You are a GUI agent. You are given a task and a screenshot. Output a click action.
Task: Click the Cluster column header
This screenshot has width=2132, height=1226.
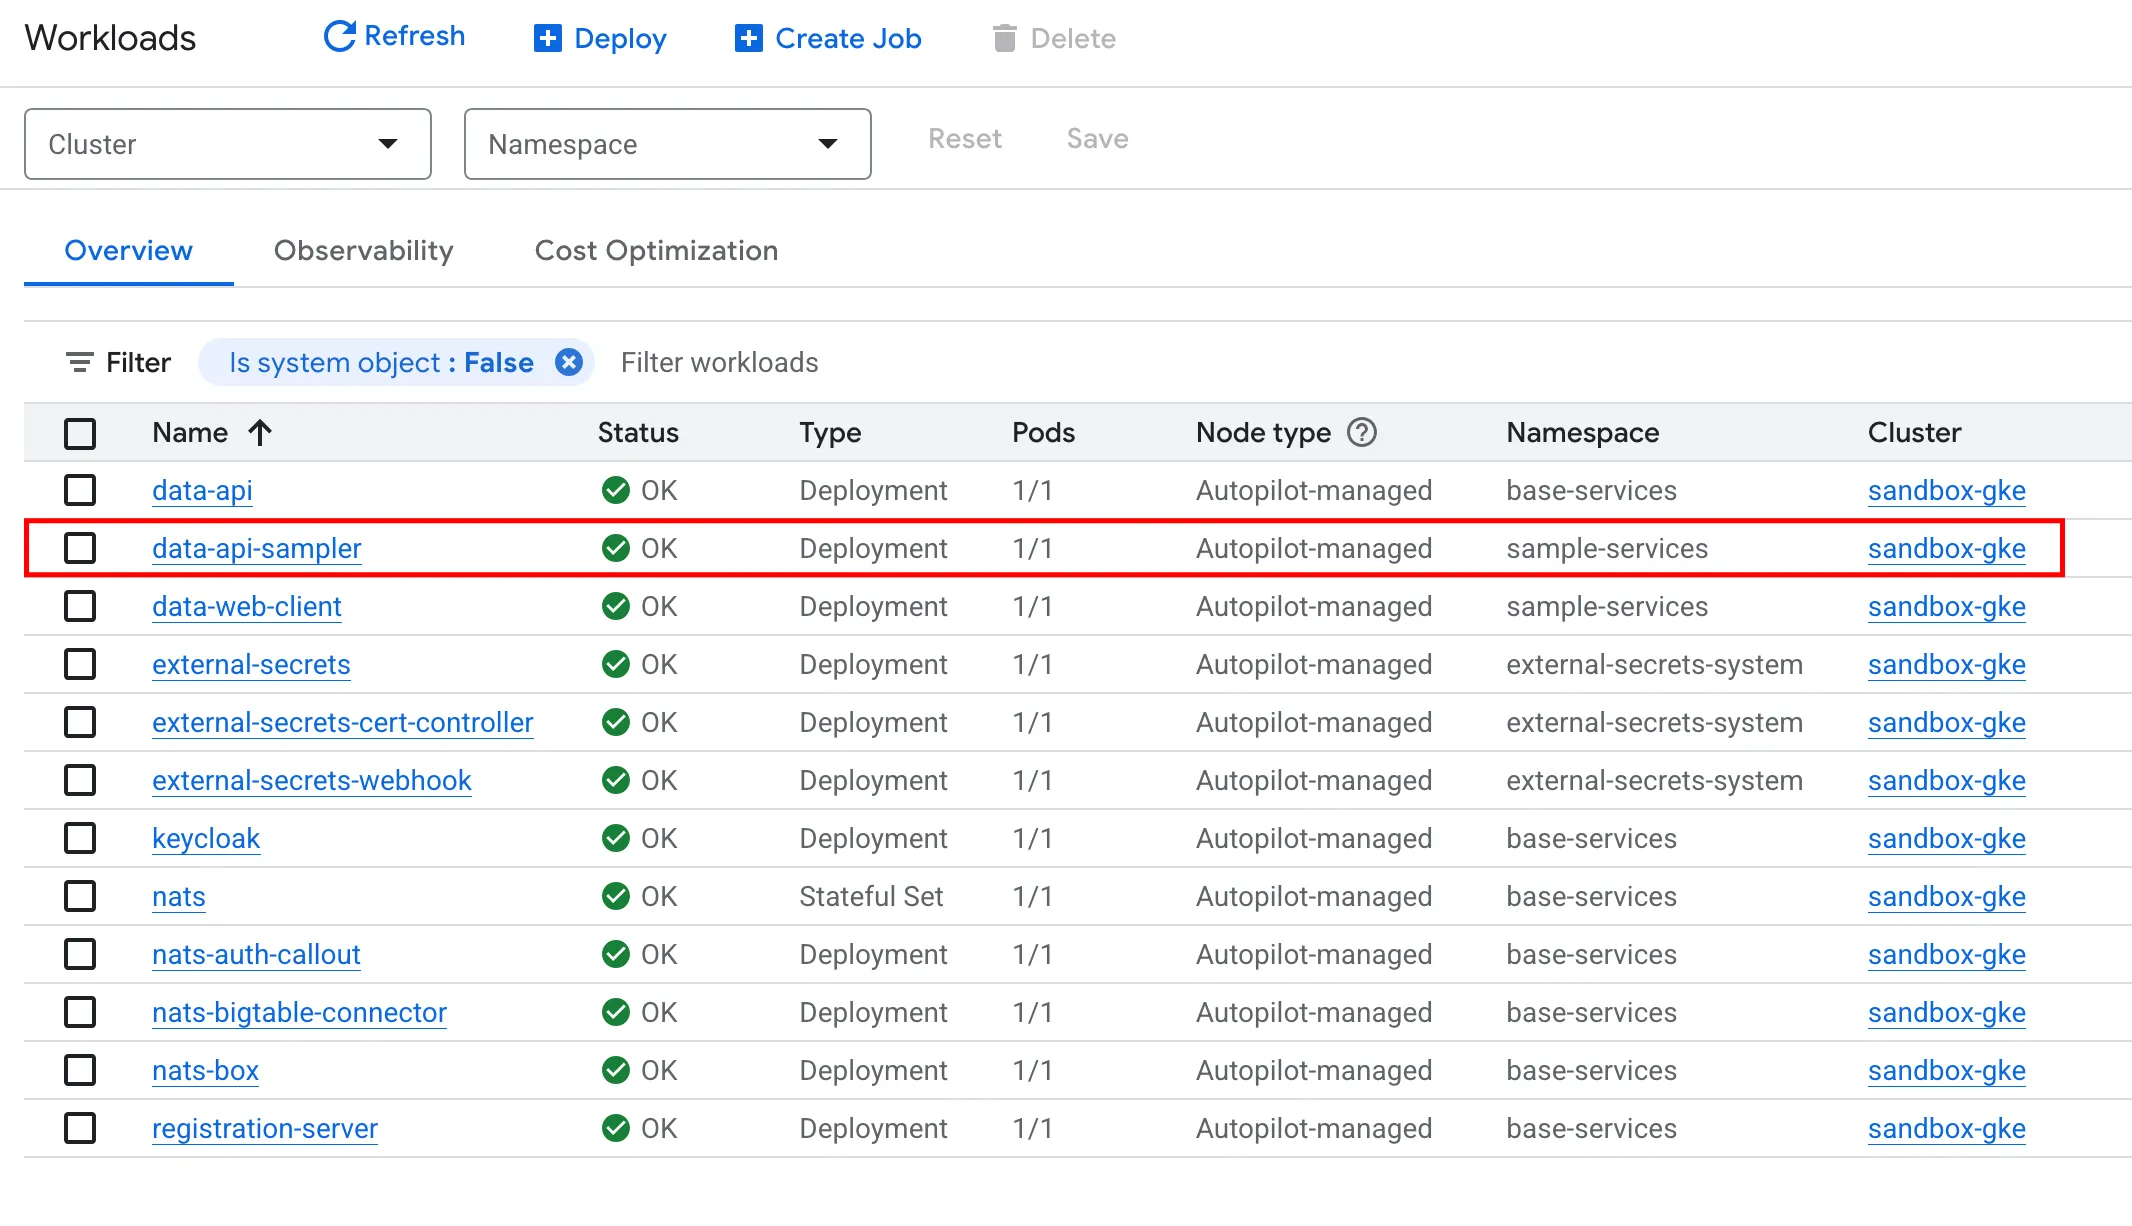point(1914,432)
